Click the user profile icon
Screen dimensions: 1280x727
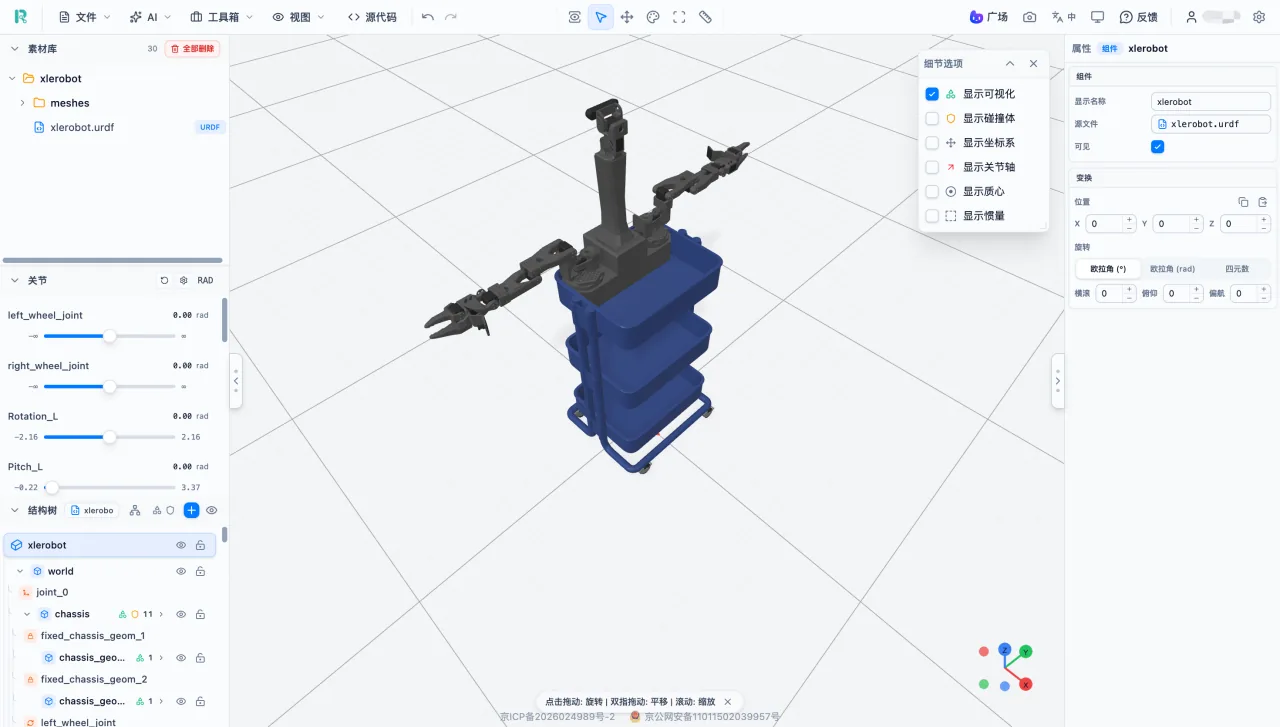click(x=1191, y=17)
